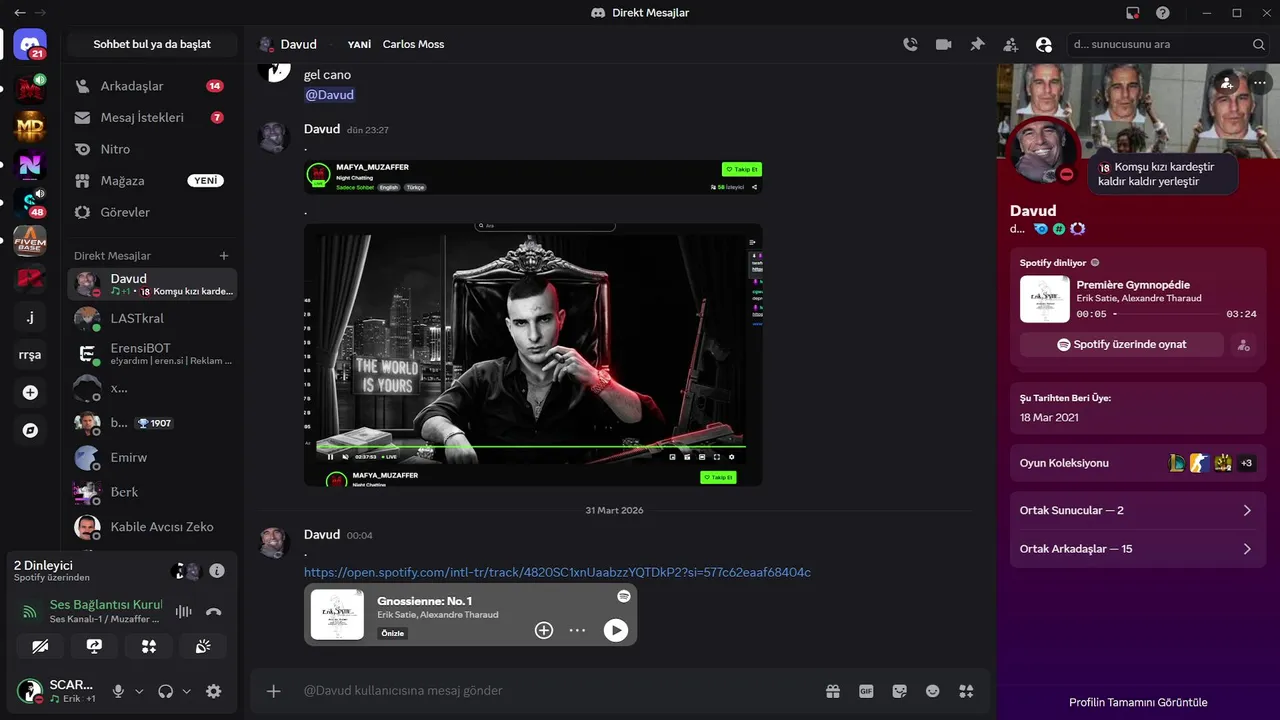Start a voice call with Davud
This screenshot has height=720, width=1280.
[x=910, y=44]
